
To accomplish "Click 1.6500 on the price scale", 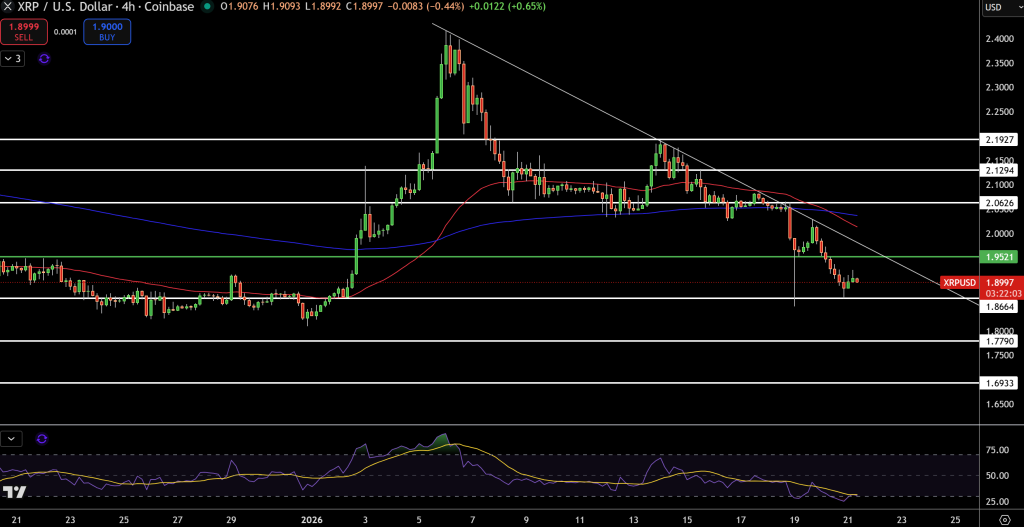I will pos(1000,405).
